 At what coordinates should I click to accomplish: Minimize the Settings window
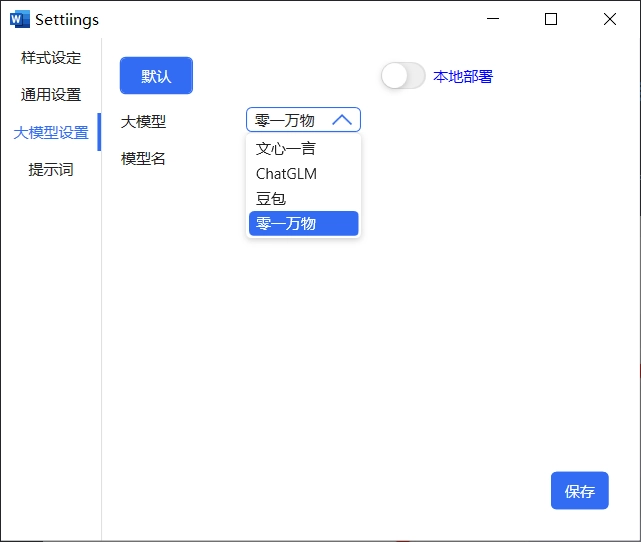pos(493,19)
